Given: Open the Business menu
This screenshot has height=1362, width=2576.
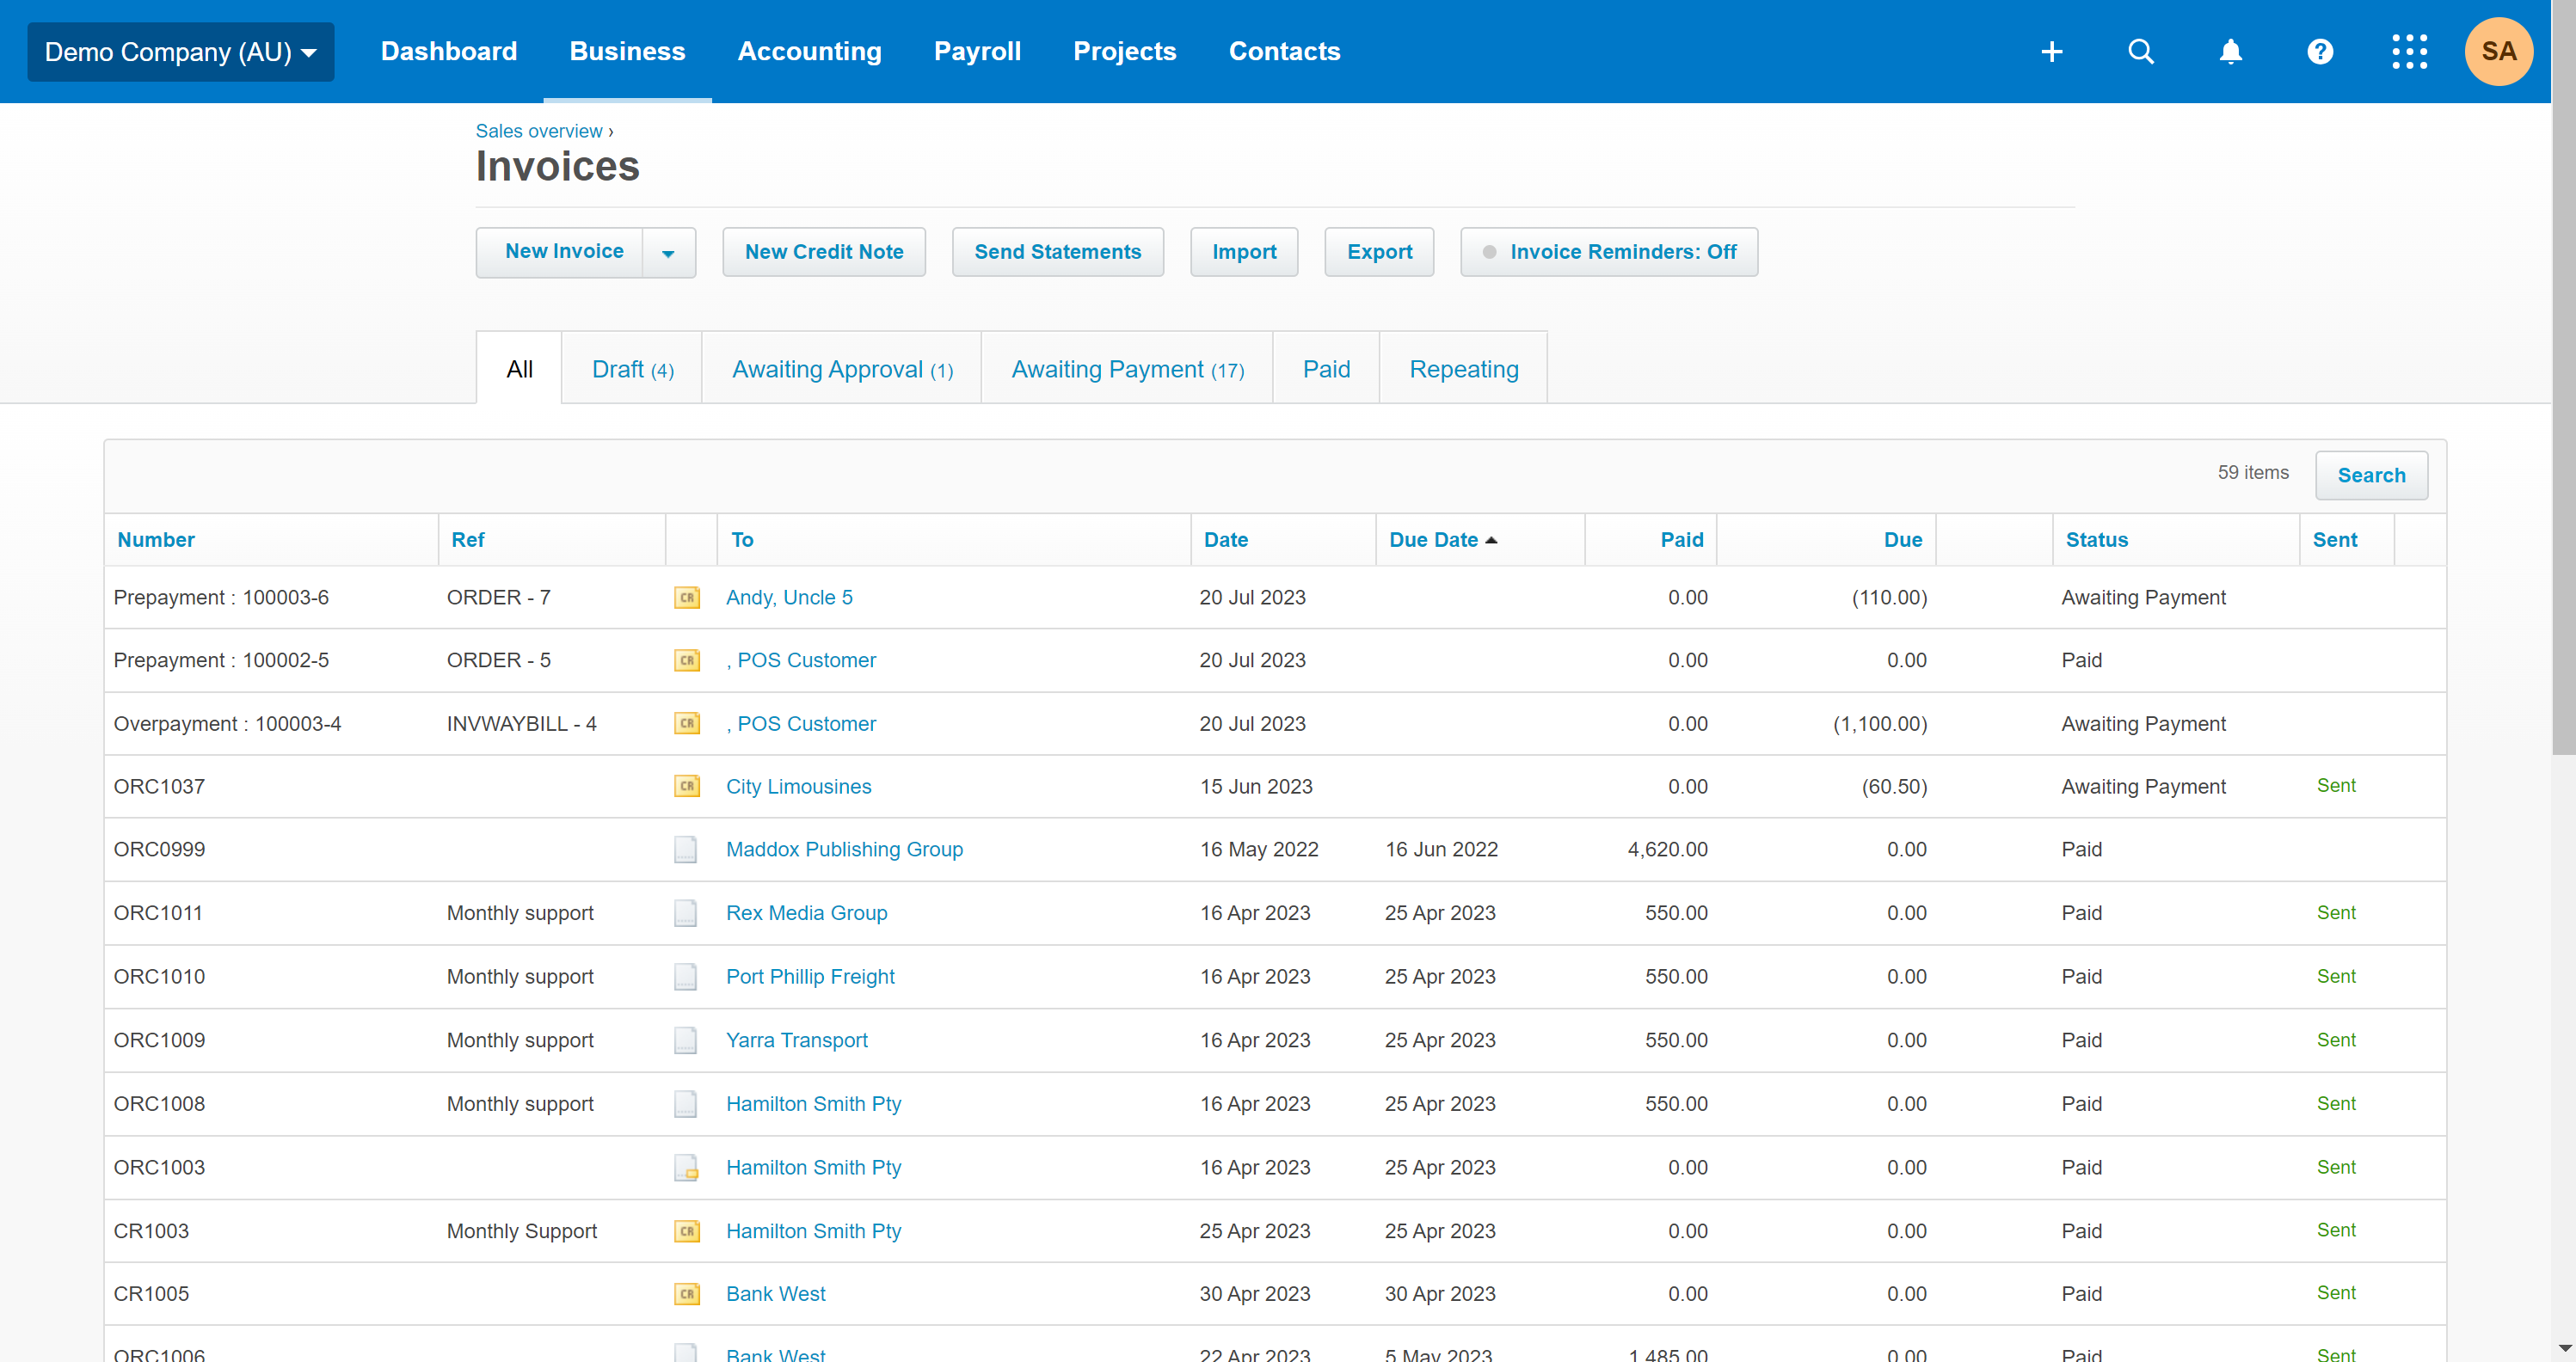Looking at the screenshot, I should coord(627,52).
